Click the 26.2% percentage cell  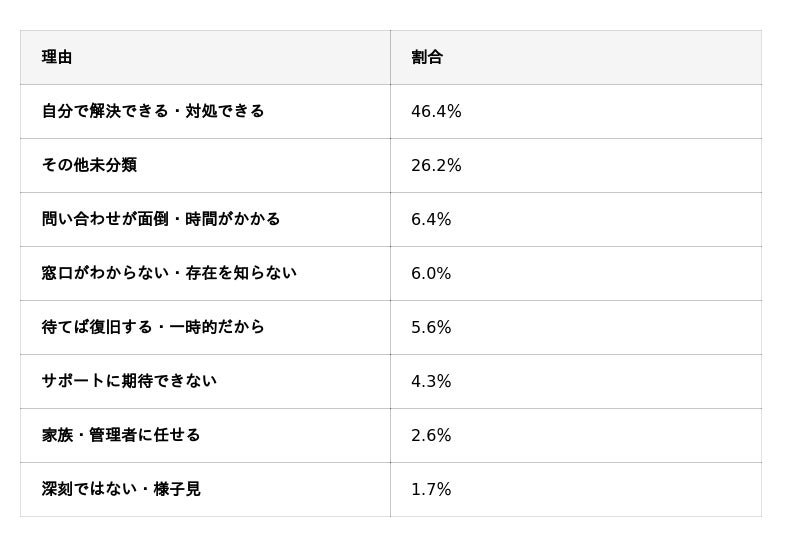(436, 166)
